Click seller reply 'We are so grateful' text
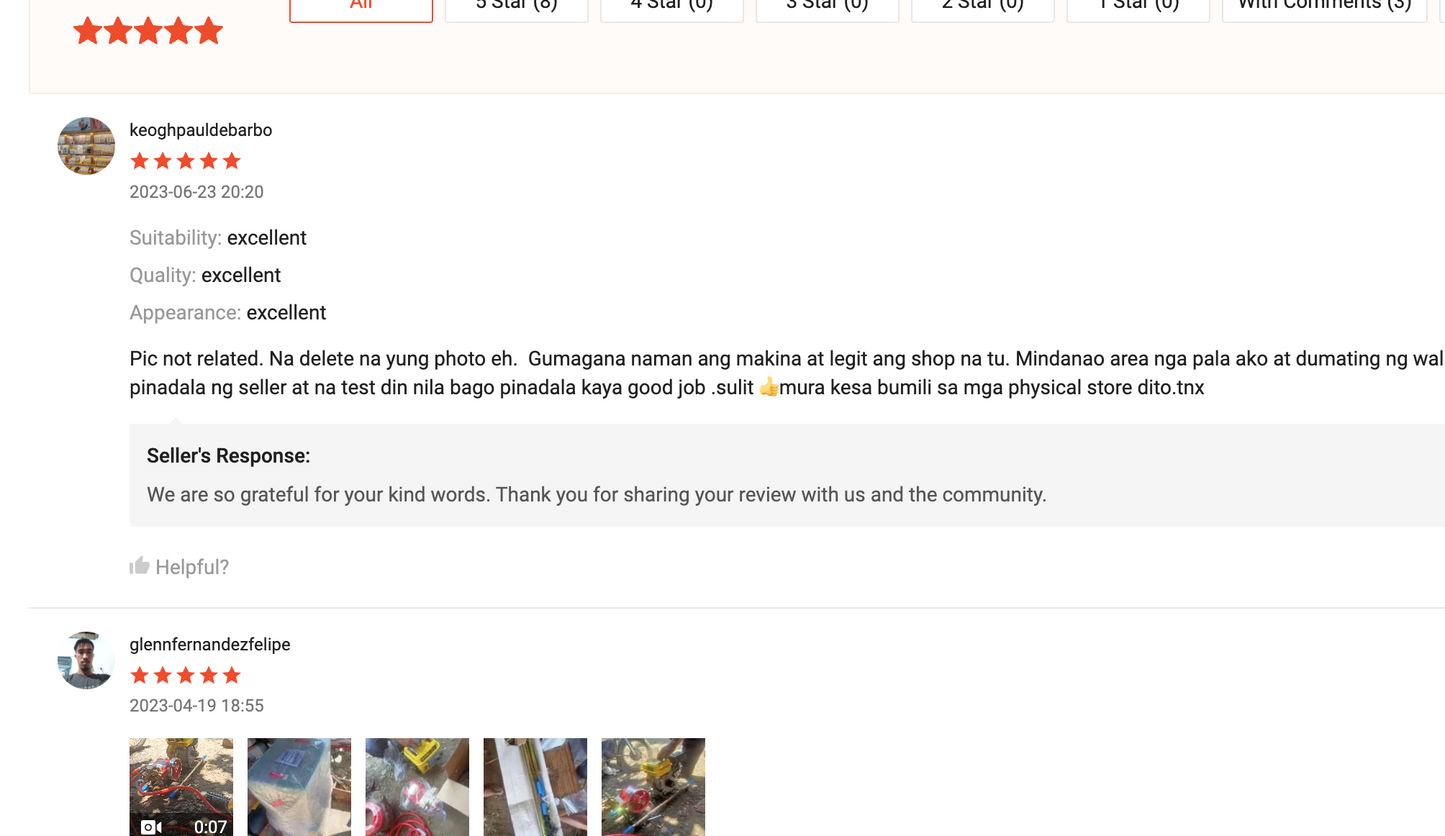Screen dimensions: 1445x836 [597, 495]
